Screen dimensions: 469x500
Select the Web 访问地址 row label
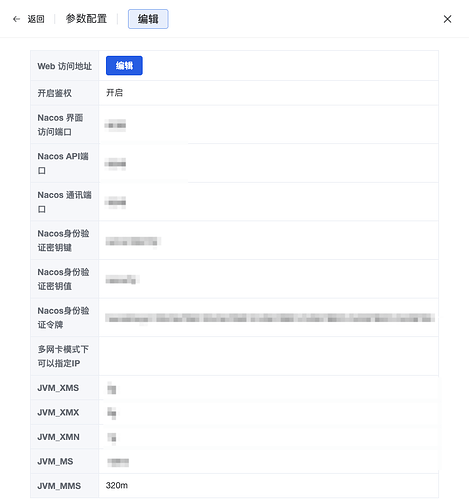point(65,66)
